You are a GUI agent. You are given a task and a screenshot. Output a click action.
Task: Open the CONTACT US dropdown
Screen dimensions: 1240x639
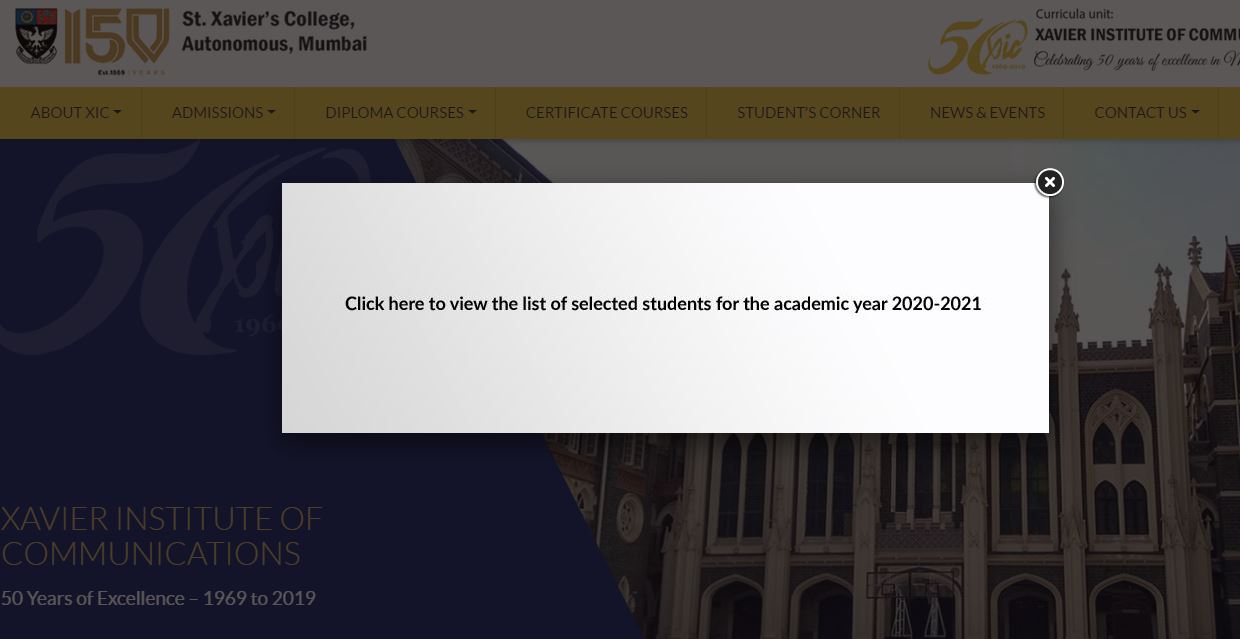click(1146, 113)
